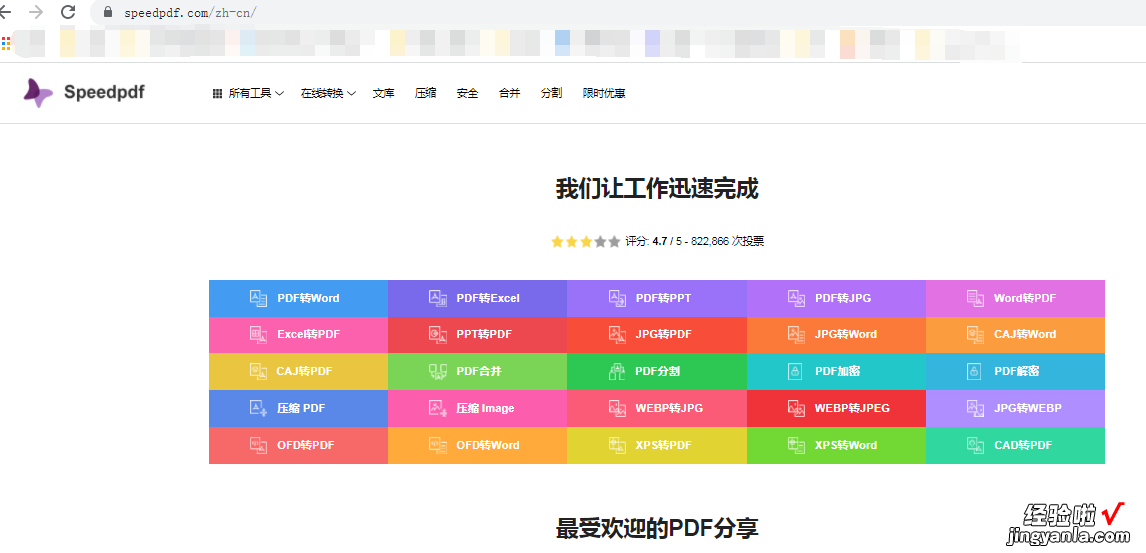Click the 压缩 Image tile icon
This screenshot has width=1146, height=553.
point(438,408)
